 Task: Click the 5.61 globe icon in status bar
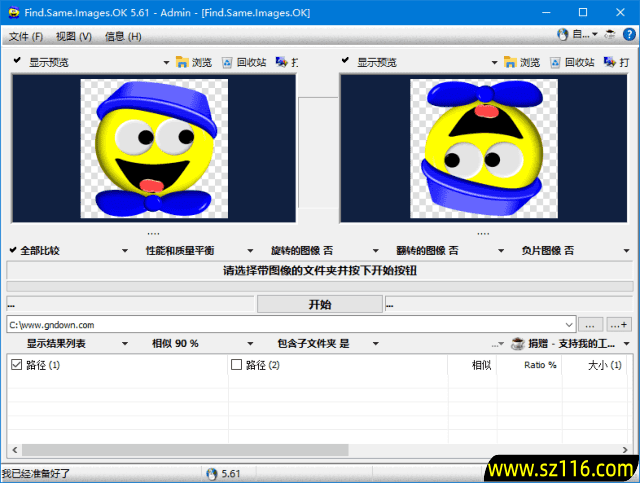tap(212, 474)
